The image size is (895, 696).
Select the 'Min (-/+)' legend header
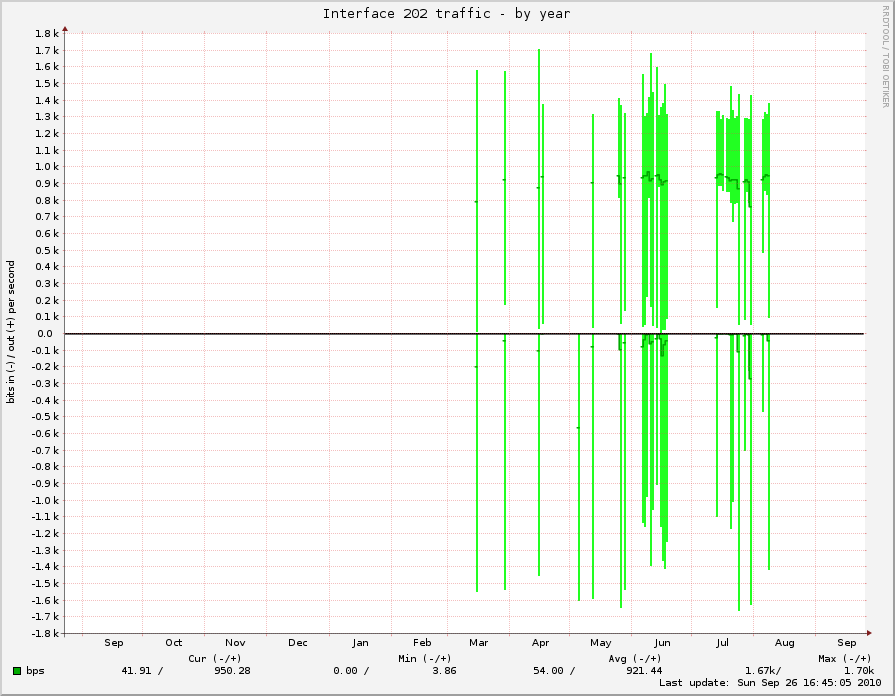click(425, 658)
